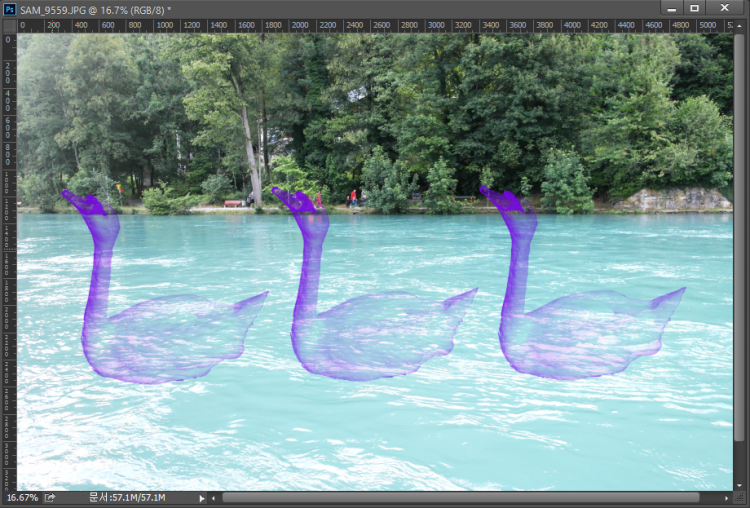Click the export icon in the status bar
750x508 pixels.
(x=50, y=497)
